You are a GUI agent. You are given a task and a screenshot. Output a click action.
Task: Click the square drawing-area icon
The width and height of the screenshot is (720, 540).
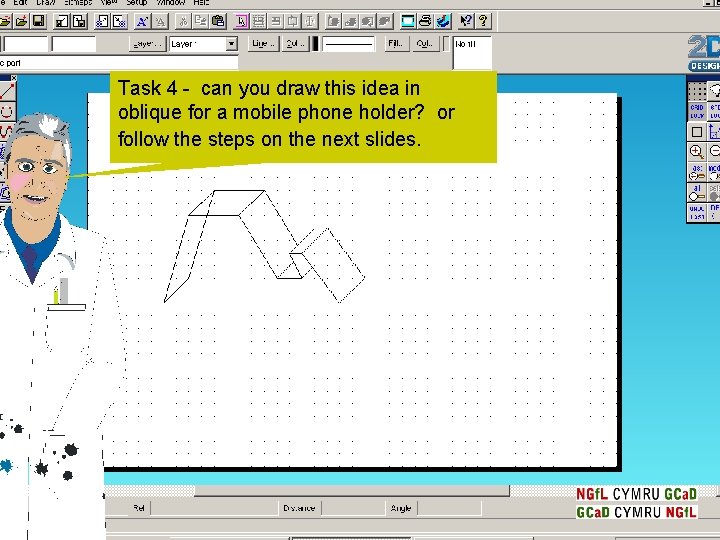697,132
